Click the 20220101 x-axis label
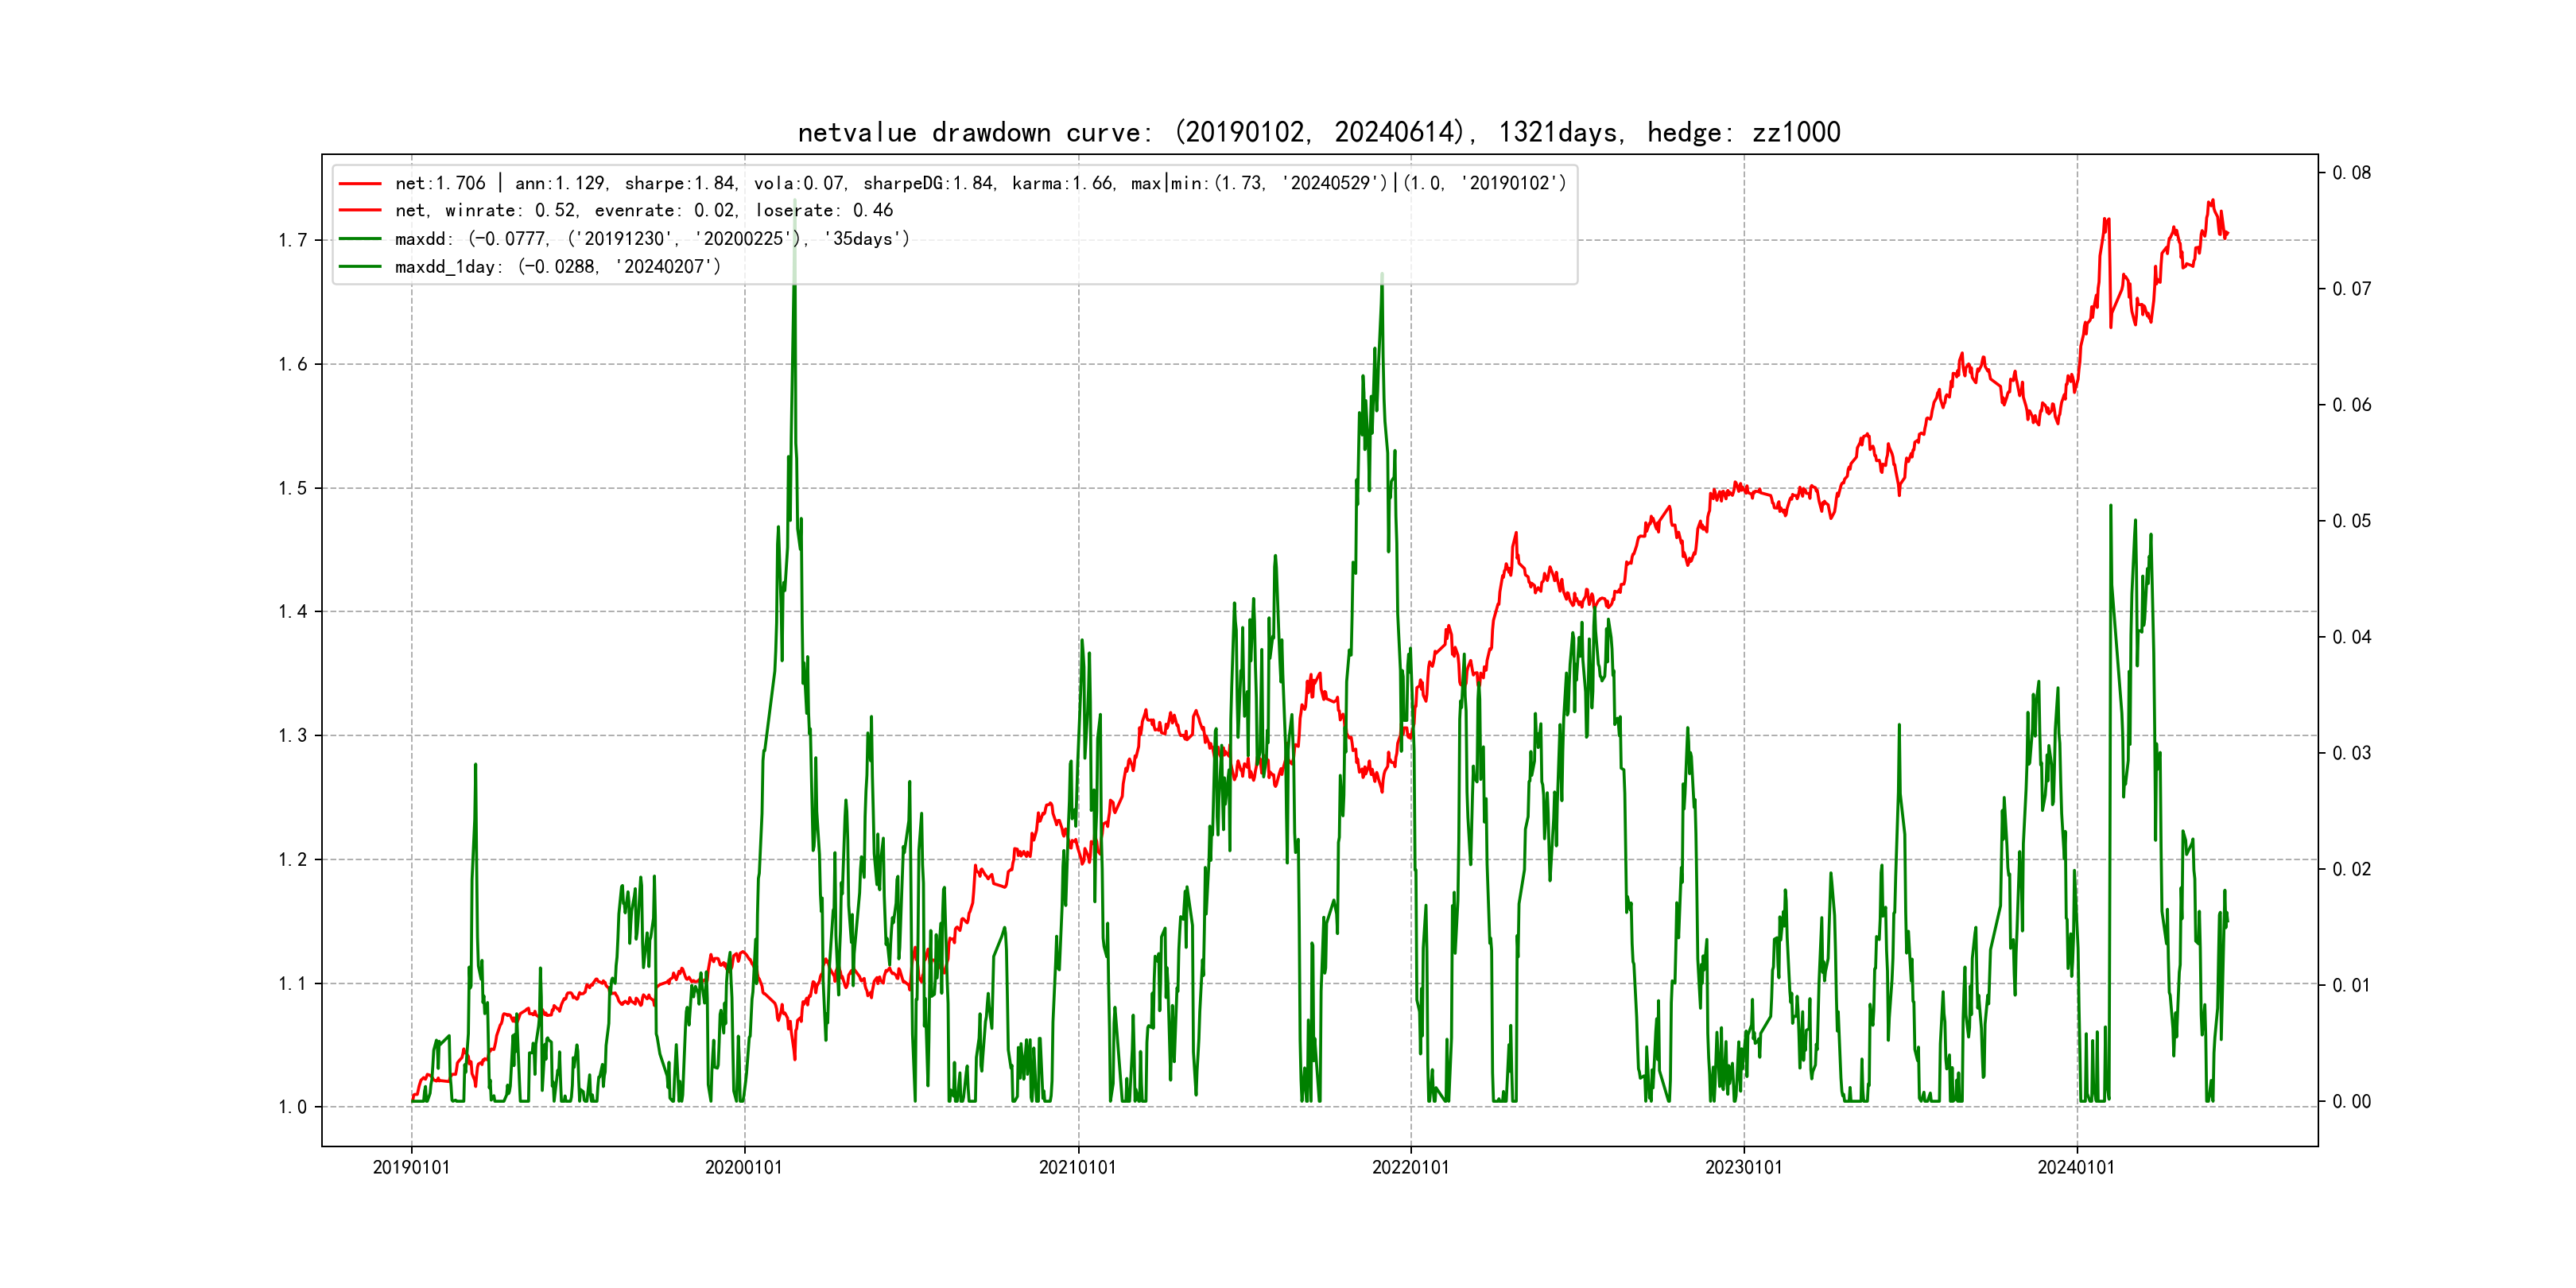 point(1410,1167)
